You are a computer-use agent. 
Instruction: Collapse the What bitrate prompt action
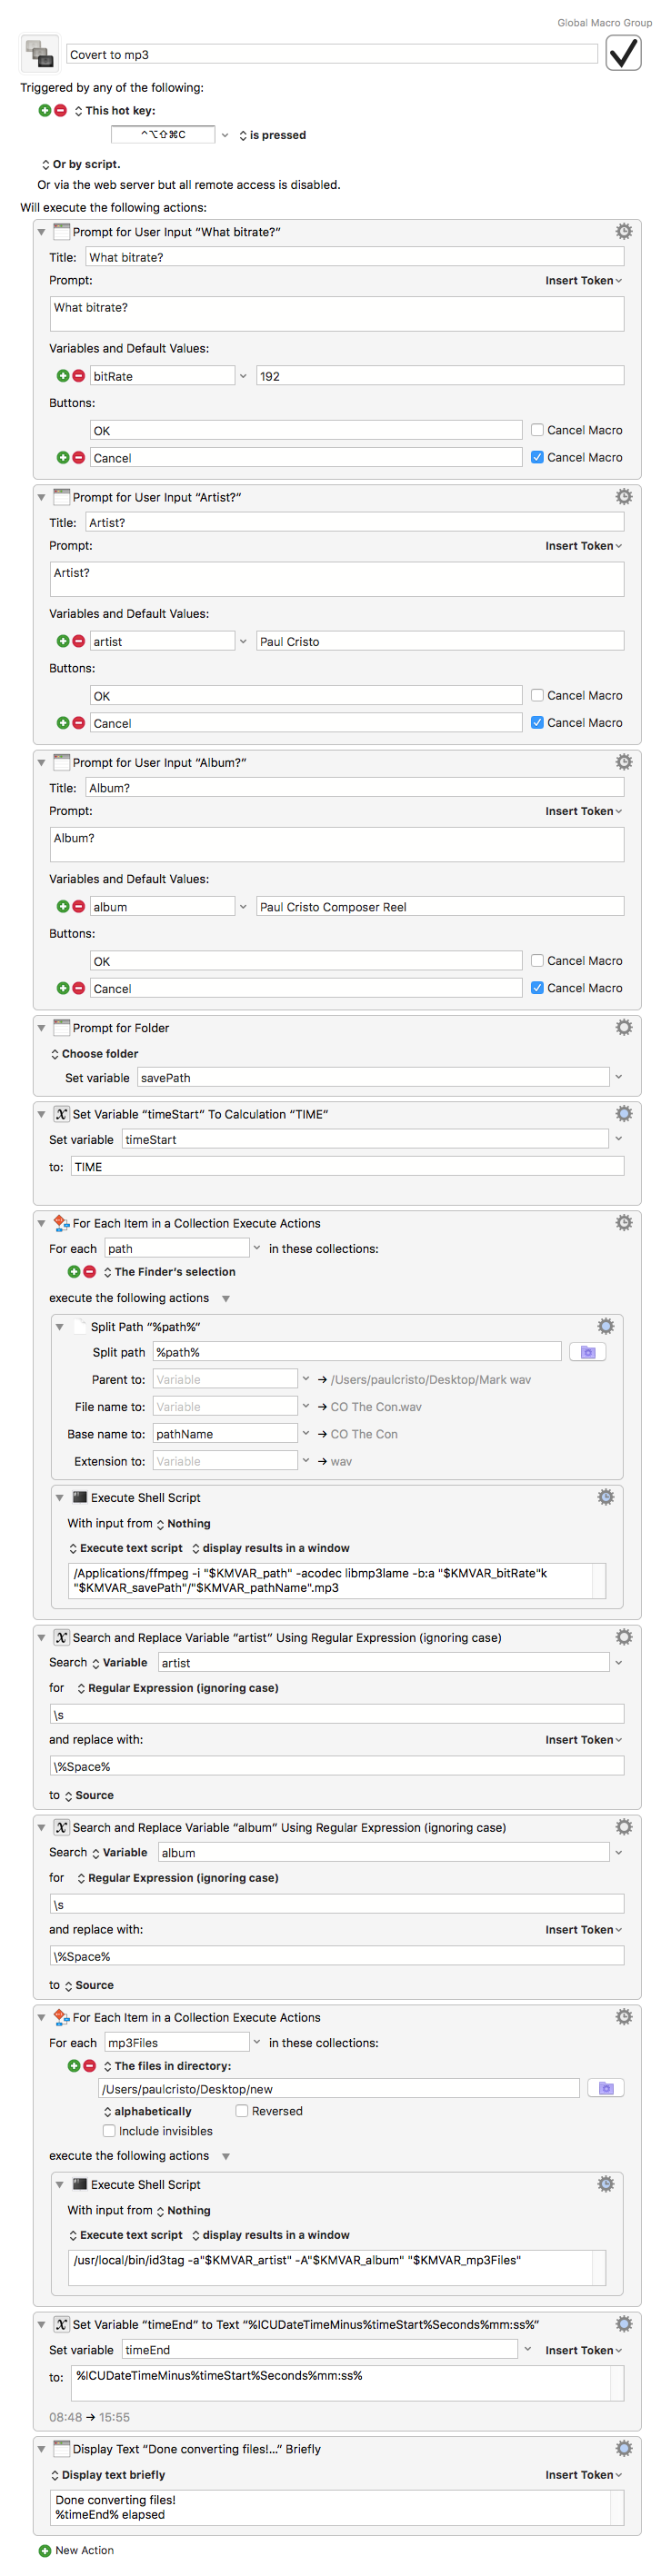coord(41,232)
